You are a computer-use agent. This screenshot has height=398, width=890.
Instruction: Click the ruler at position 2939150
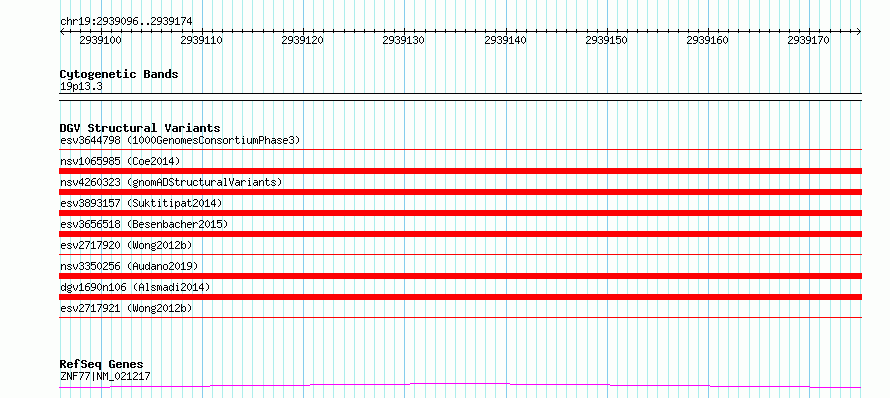tap(607, 40)
